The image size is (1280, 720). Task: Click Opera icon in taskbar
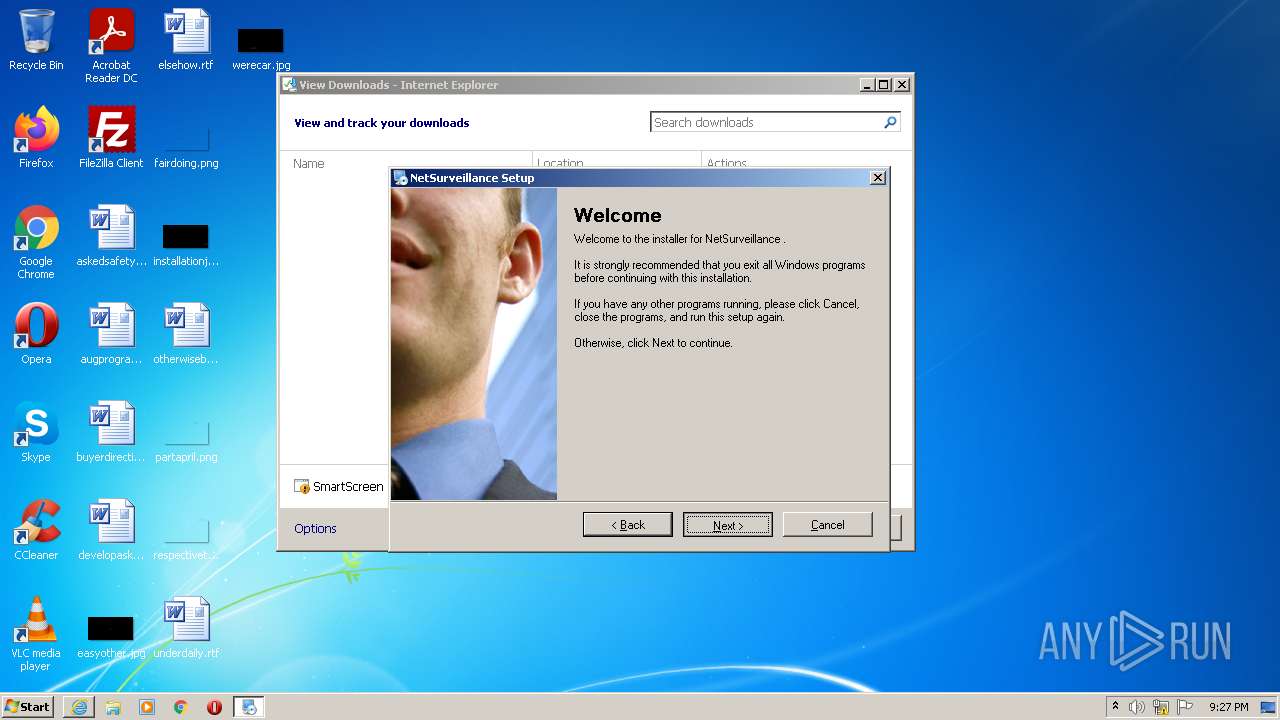pos(214,707)
